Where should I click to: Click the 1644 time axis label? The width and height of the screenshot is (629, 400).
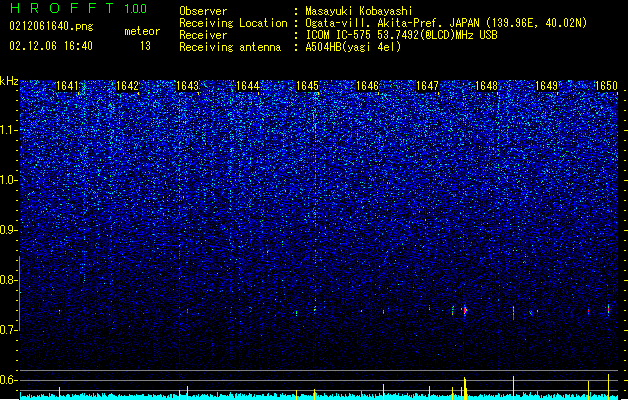[x=248, y=86]
